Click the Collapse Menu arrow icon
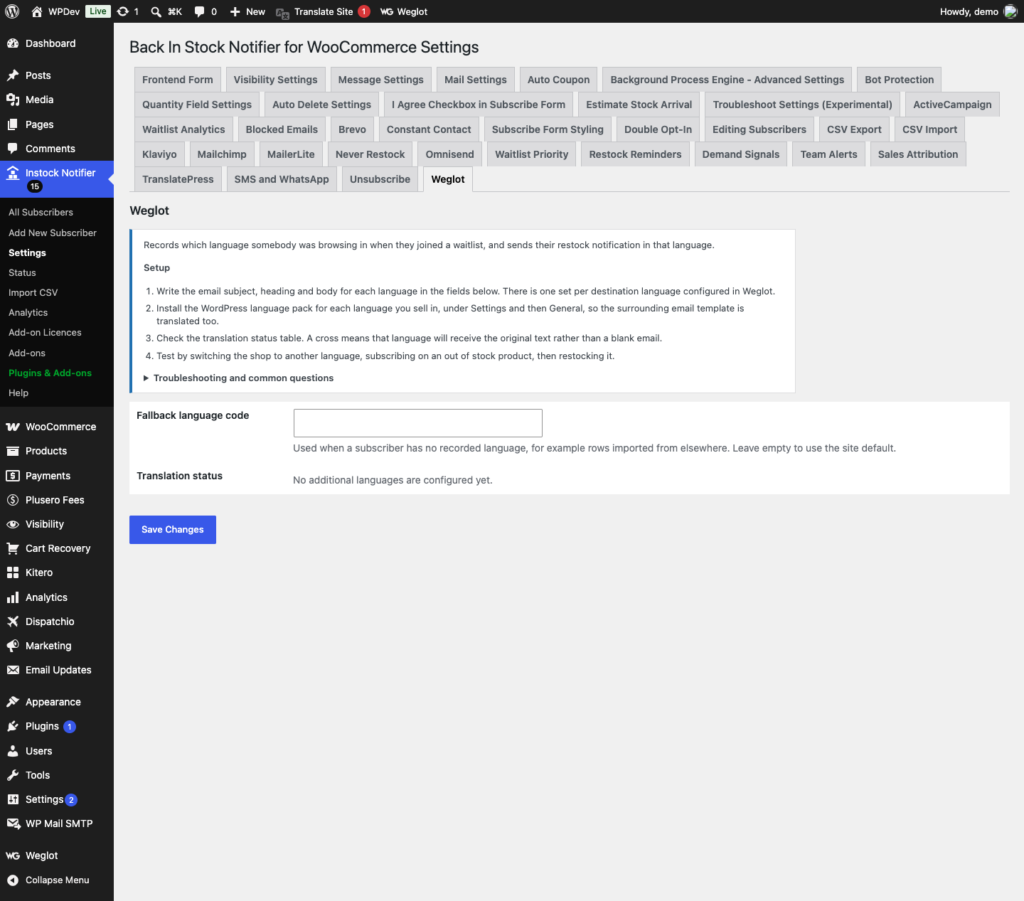Viewport: 1024px width, 901px height. pos(12,879)
